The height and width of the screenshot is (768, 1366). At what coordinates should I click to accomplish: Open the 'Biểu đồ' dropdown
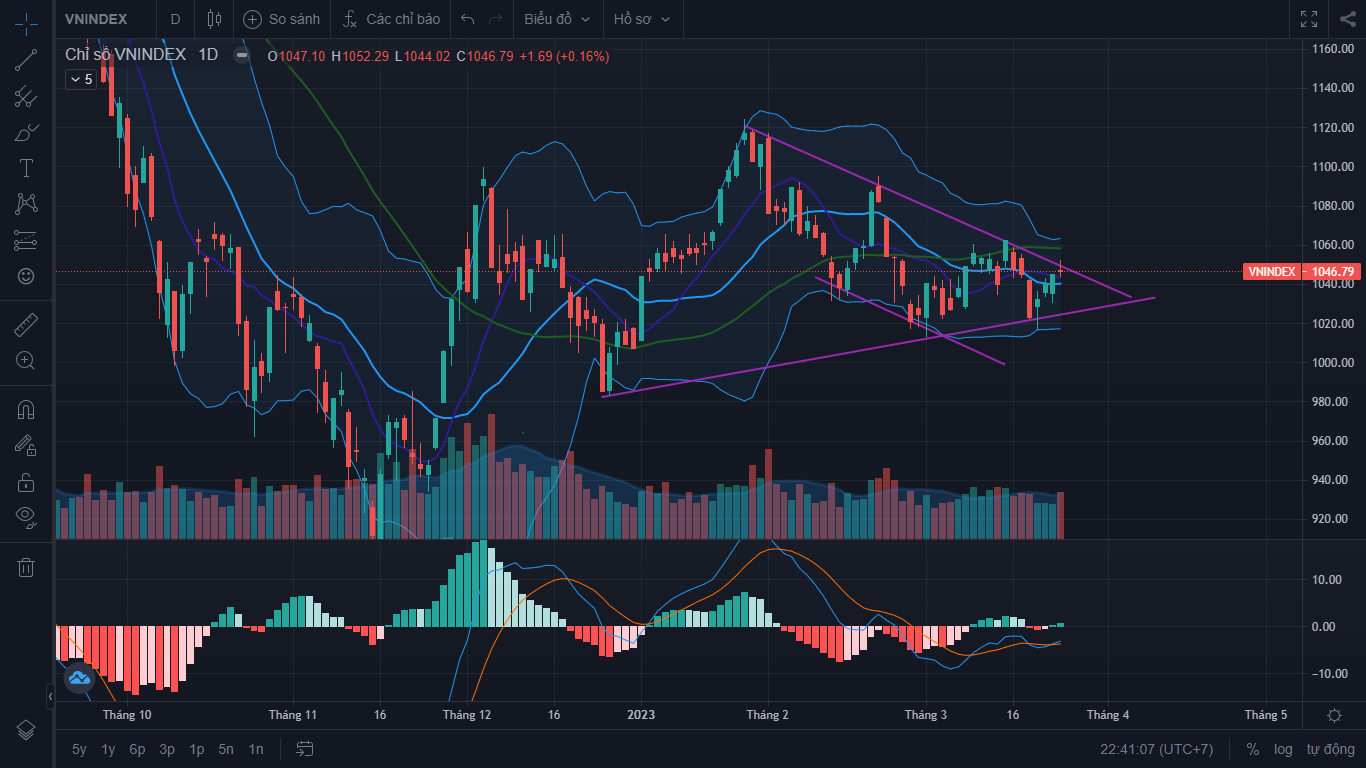[557, 19]
